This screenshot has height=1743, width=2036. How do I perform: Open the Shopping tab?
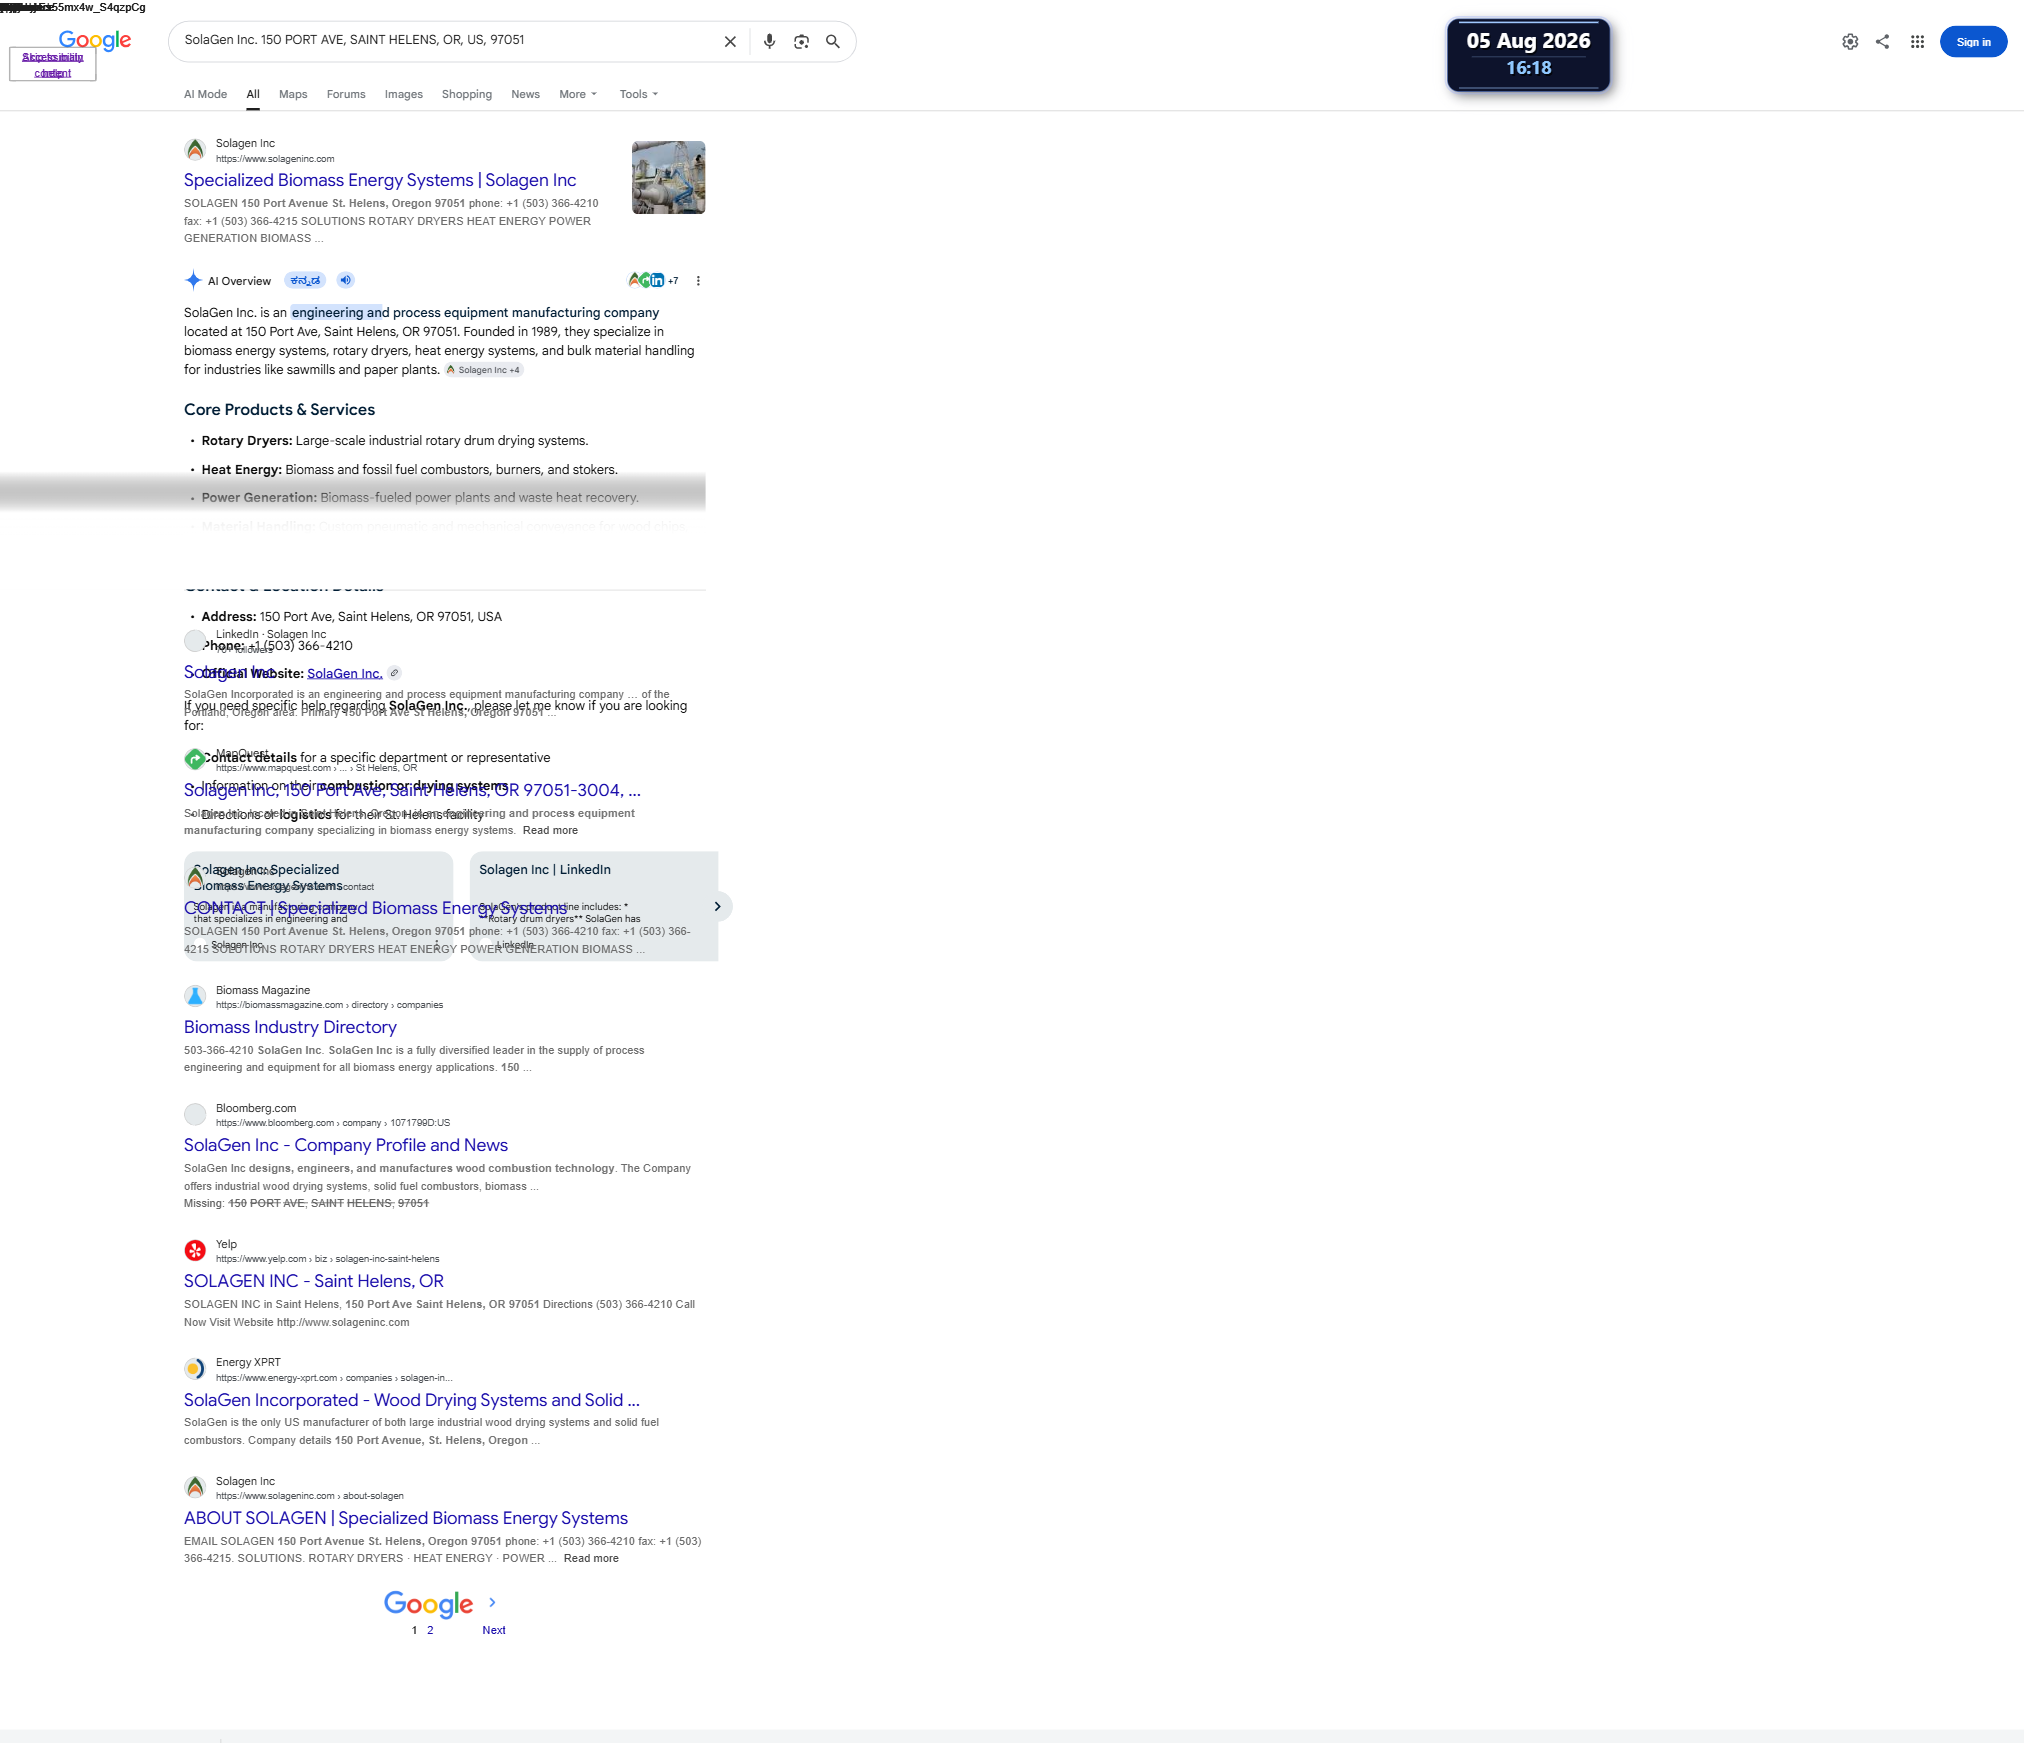pos(467,94)
